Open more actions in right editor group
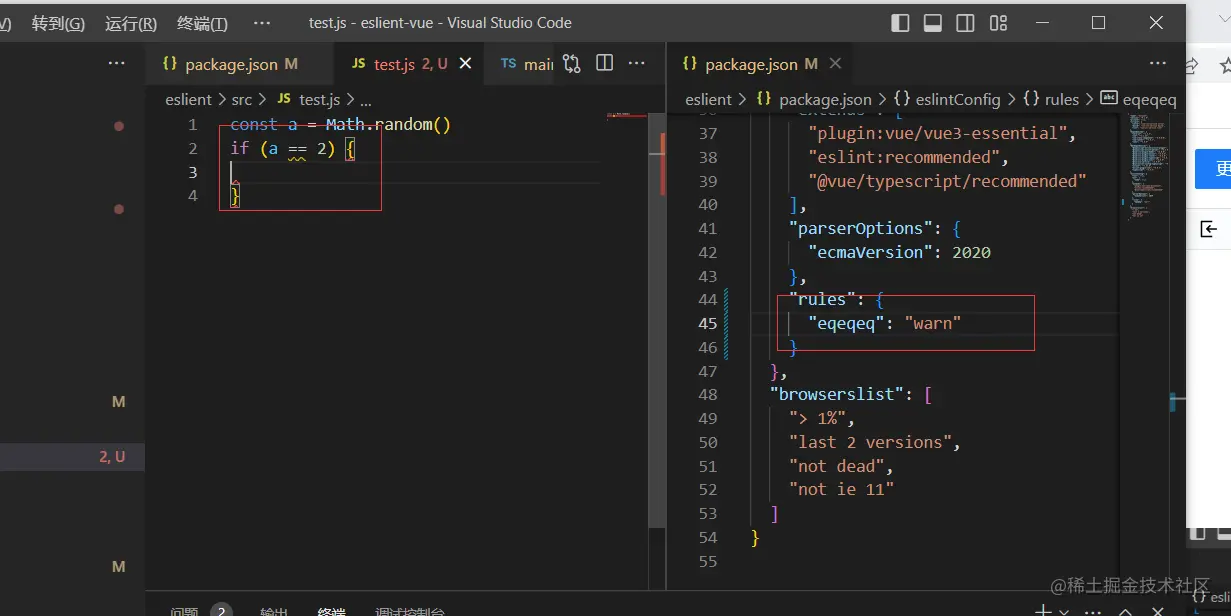Viewport: 1231px width, 616px height. [x=1158, y=63]
